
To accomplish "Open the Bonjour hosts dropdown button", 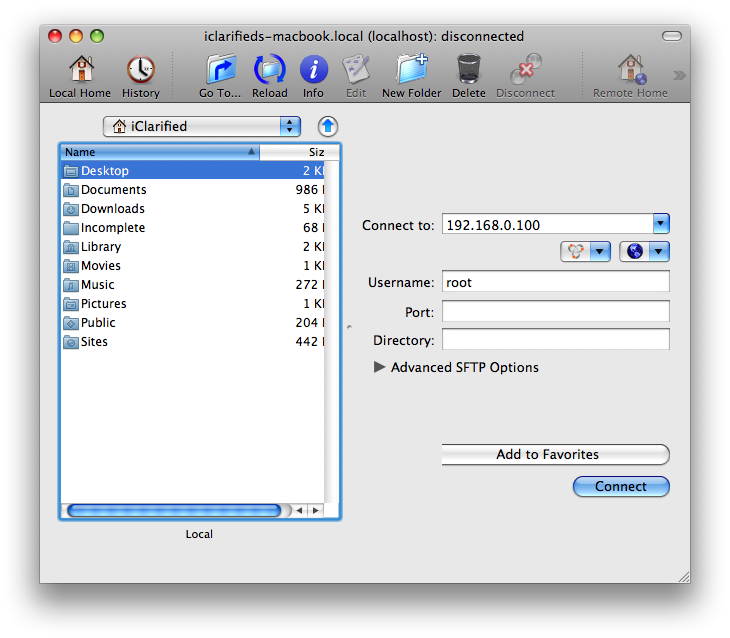I will coord(586,252).
